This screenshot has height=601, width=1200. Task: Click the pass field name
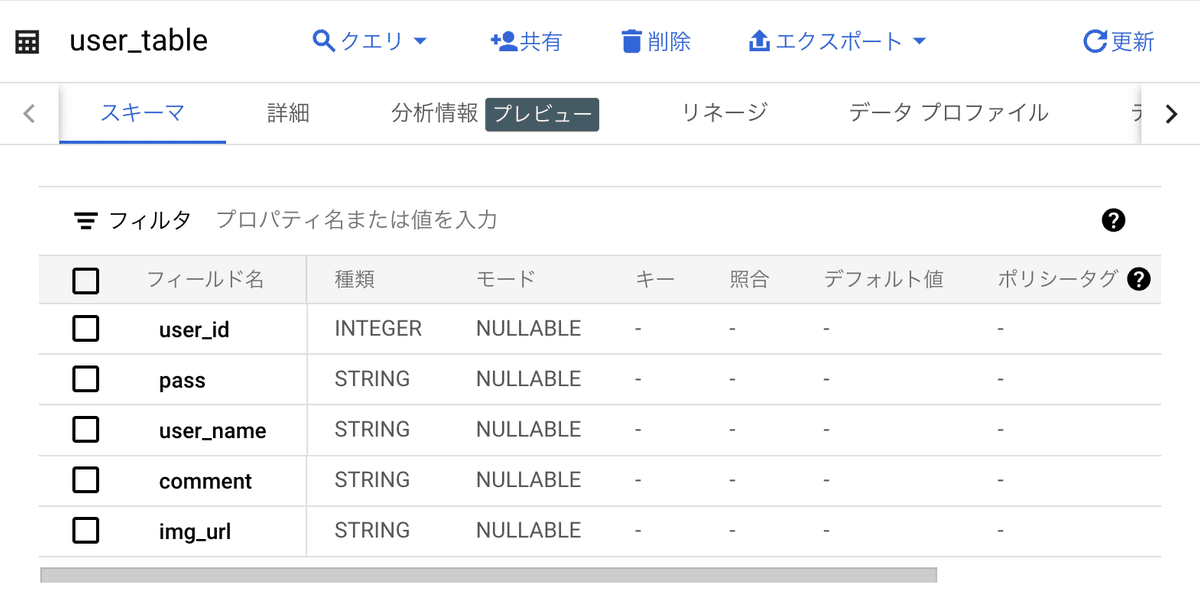tap(182, 380)
